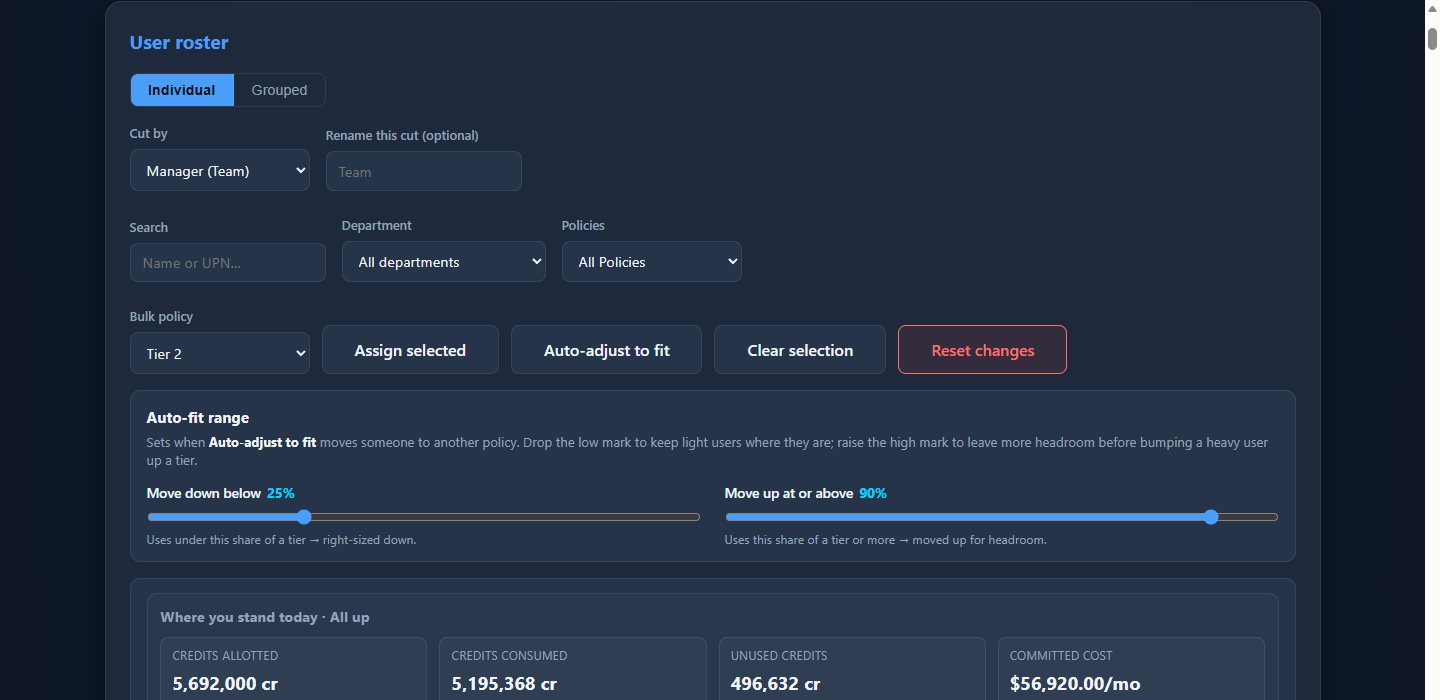Screen dimensions: 1440x700
Task: Click the 5,692,000 cr credits allotted value
Action: coord(225,684)
